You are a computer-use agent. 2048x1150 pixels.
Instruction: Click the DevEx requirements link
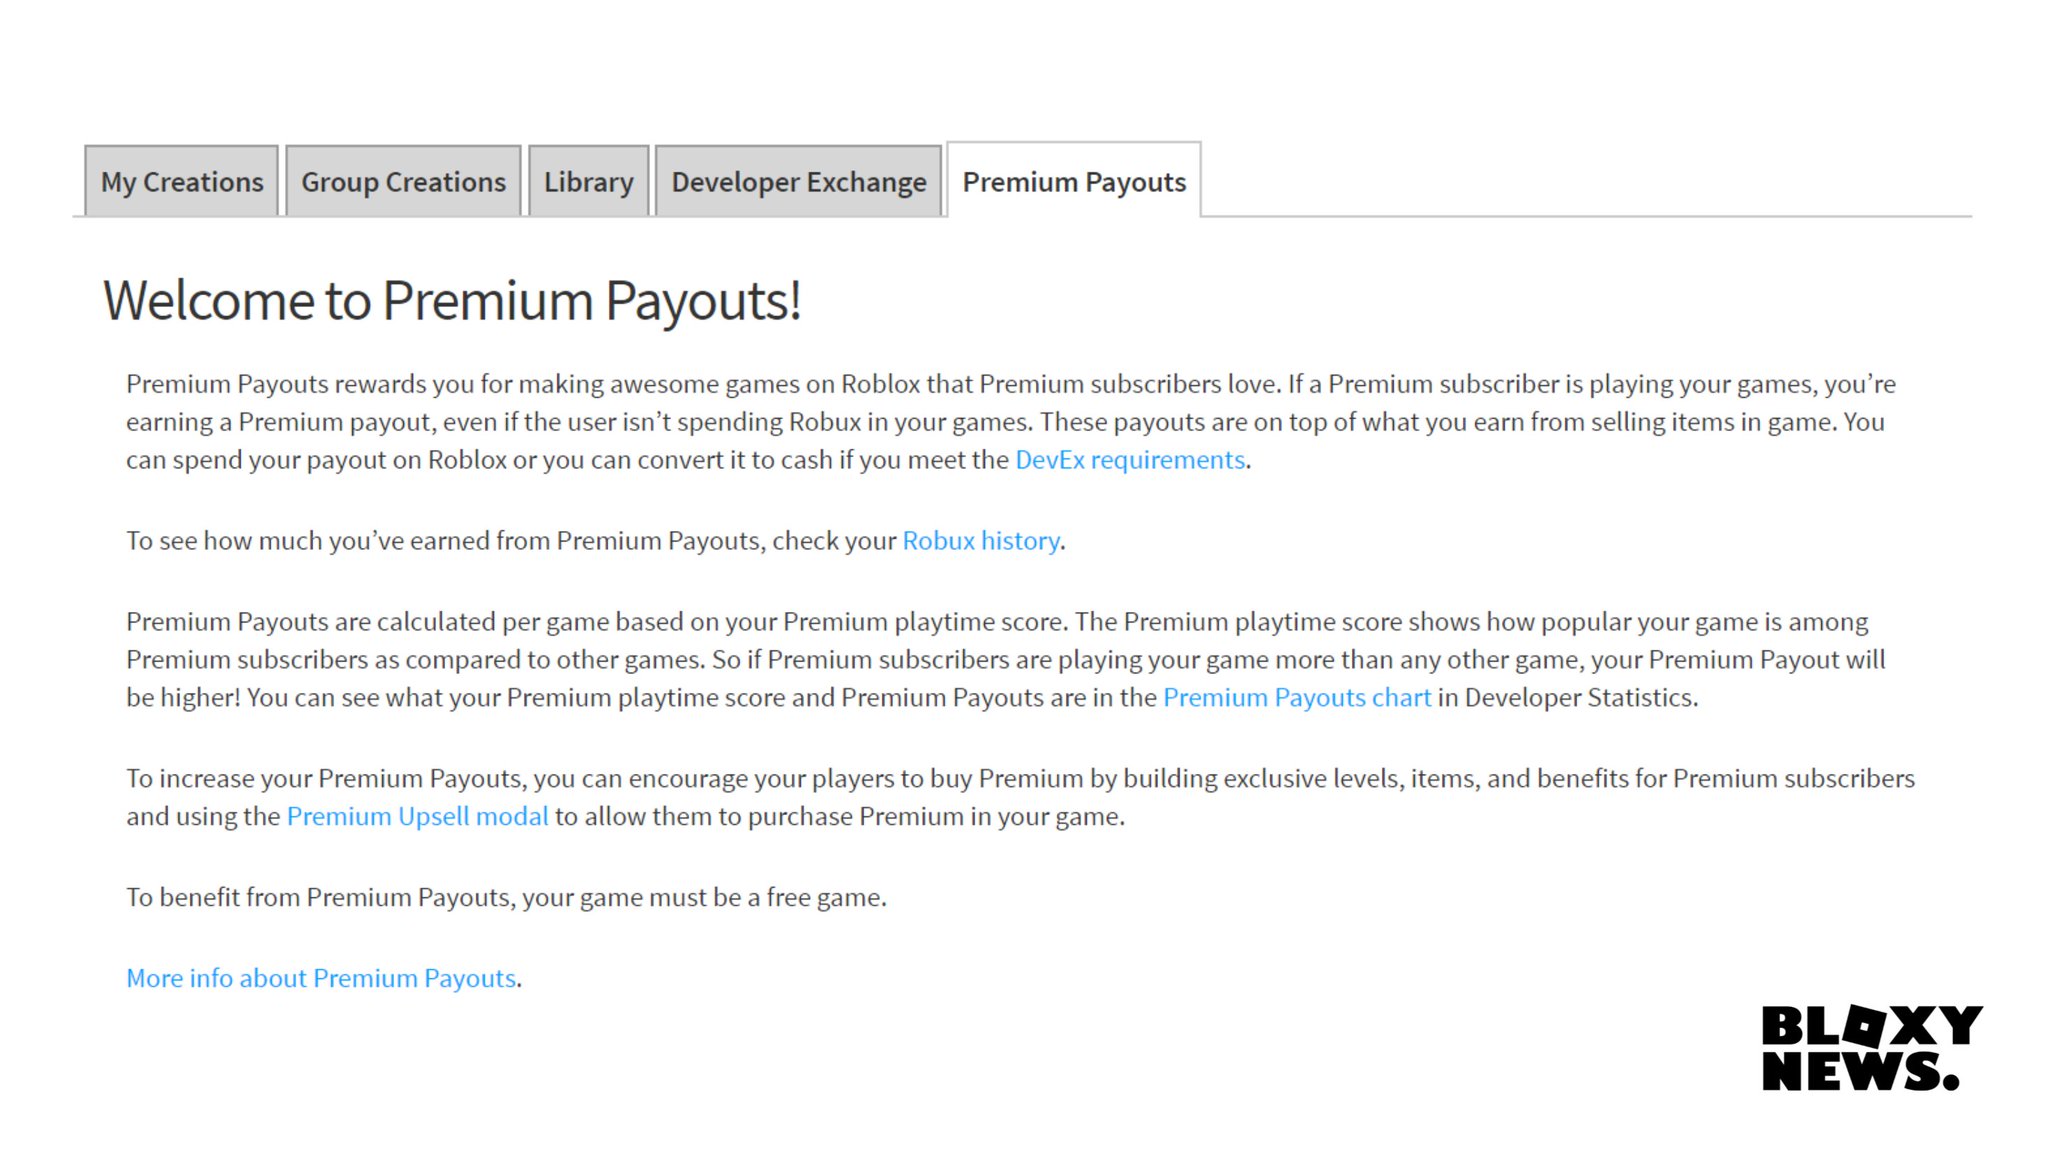pyautogui.click(x=1128, y=458)
